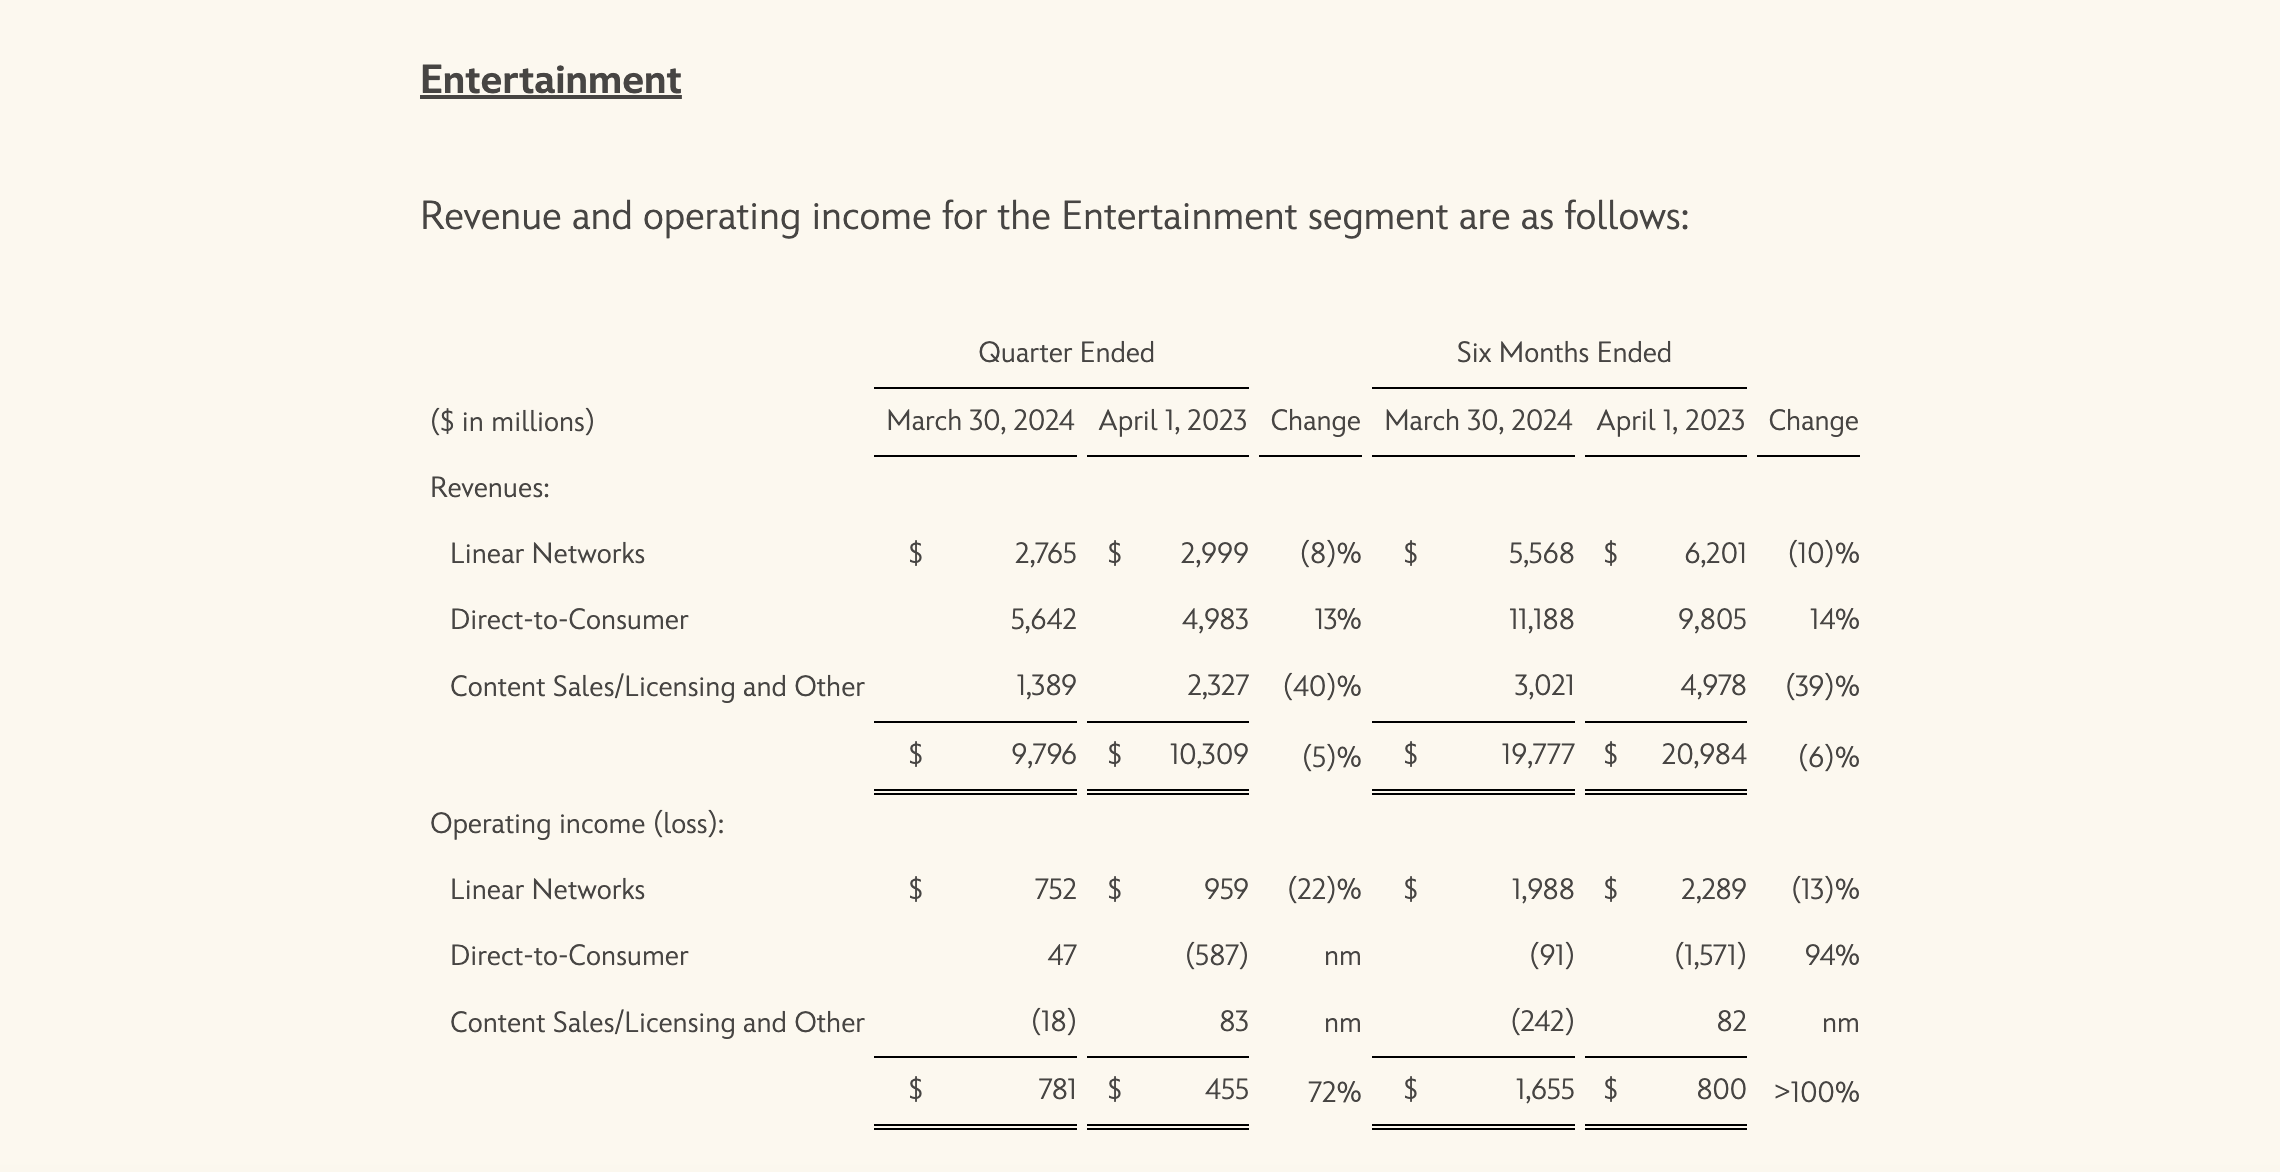
Task: Select the prior-year quarter revenue 10,309
Action: click(x=1208, y=753)
